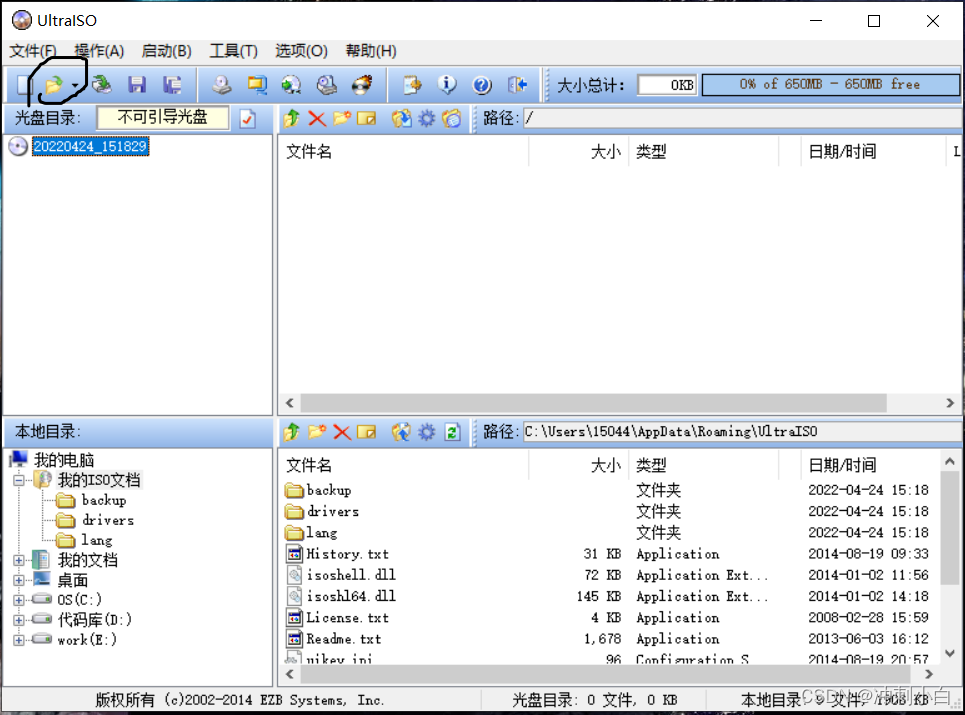Open properties gear in disc pane toolbar
Viewport: 965px width, 715px height.
(426, 118)
